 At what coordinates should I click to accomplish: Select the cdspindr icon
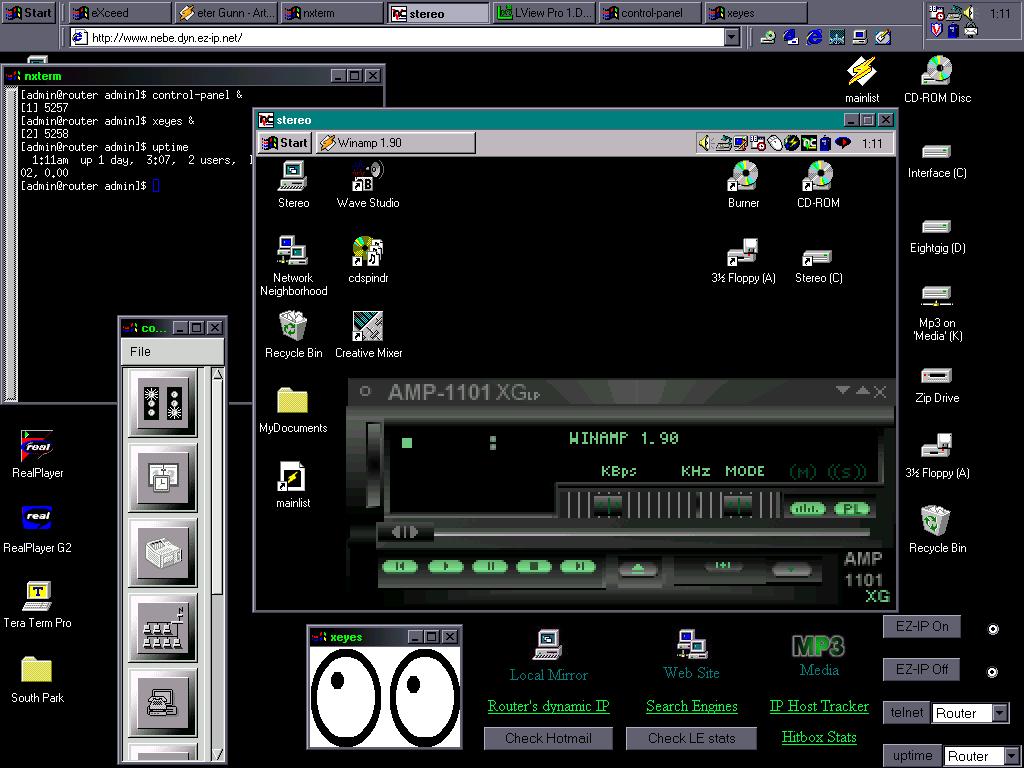368,260
